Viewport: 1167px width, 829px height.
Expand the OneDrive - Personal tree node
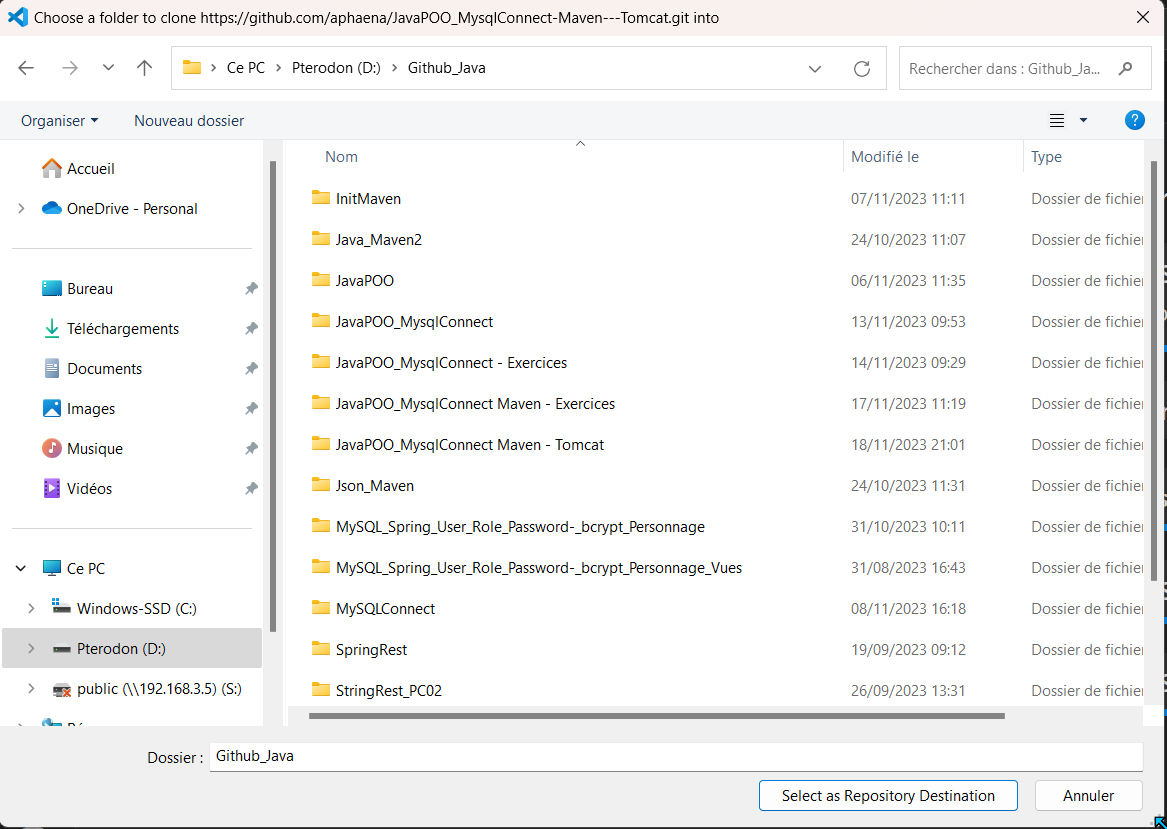coord(21,208)
